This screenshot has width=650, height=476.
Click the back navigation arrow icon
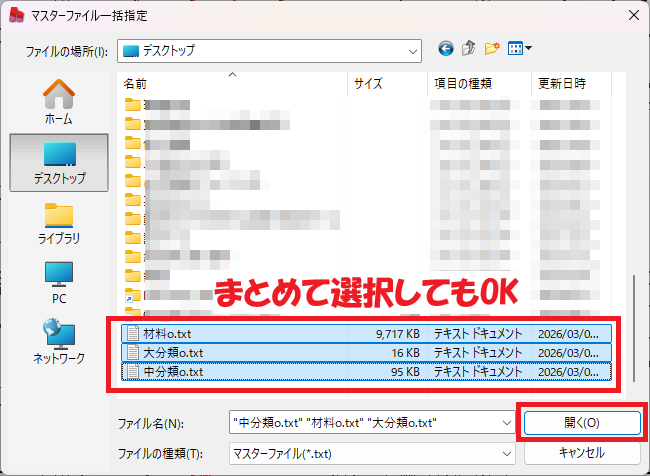446,49
